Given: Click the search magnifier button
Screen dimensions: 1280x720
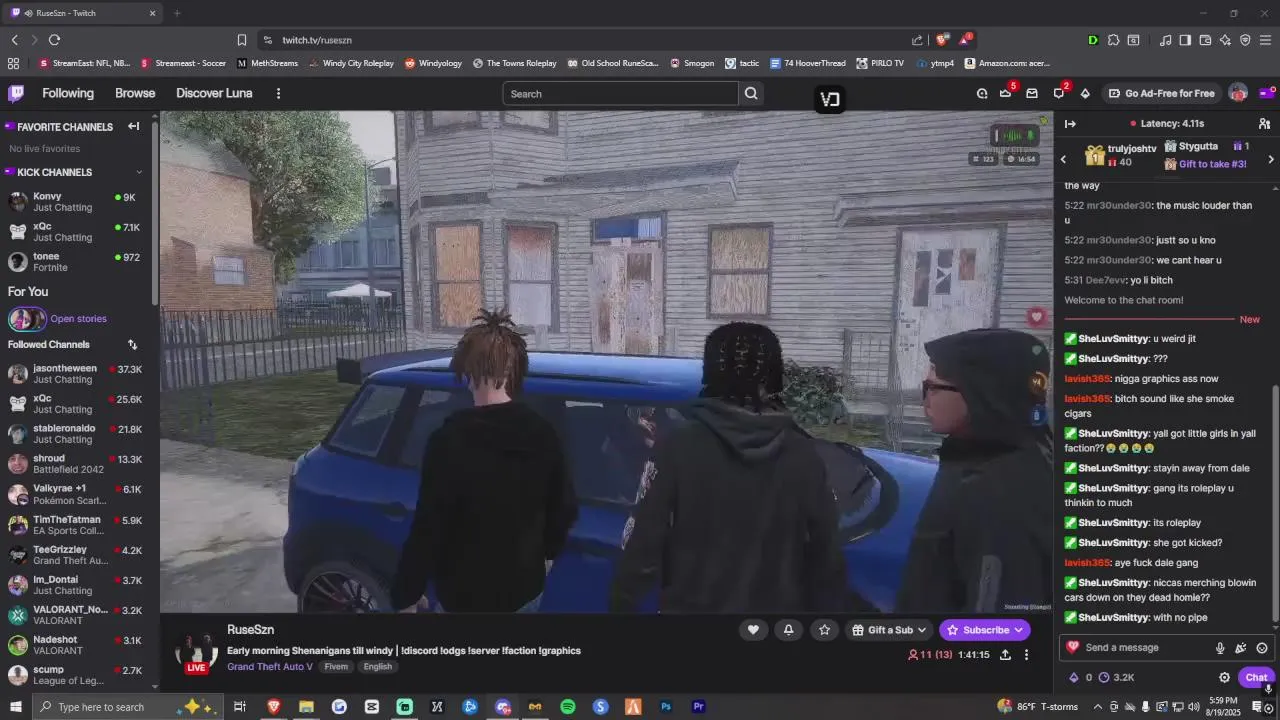Looking at the screenshot, I should (751, 93).
